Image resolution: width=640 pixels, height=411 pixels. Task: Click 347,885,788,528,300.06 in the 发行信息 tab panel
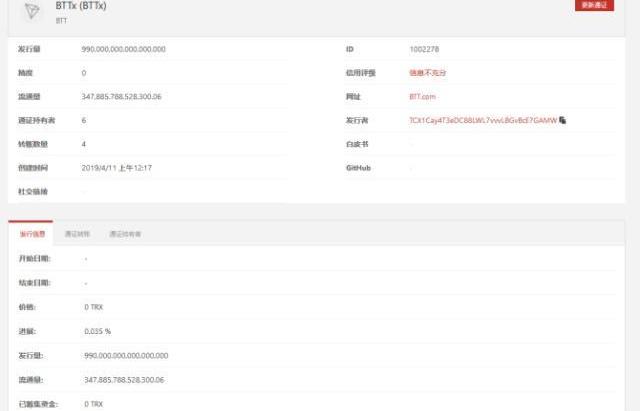124,380
